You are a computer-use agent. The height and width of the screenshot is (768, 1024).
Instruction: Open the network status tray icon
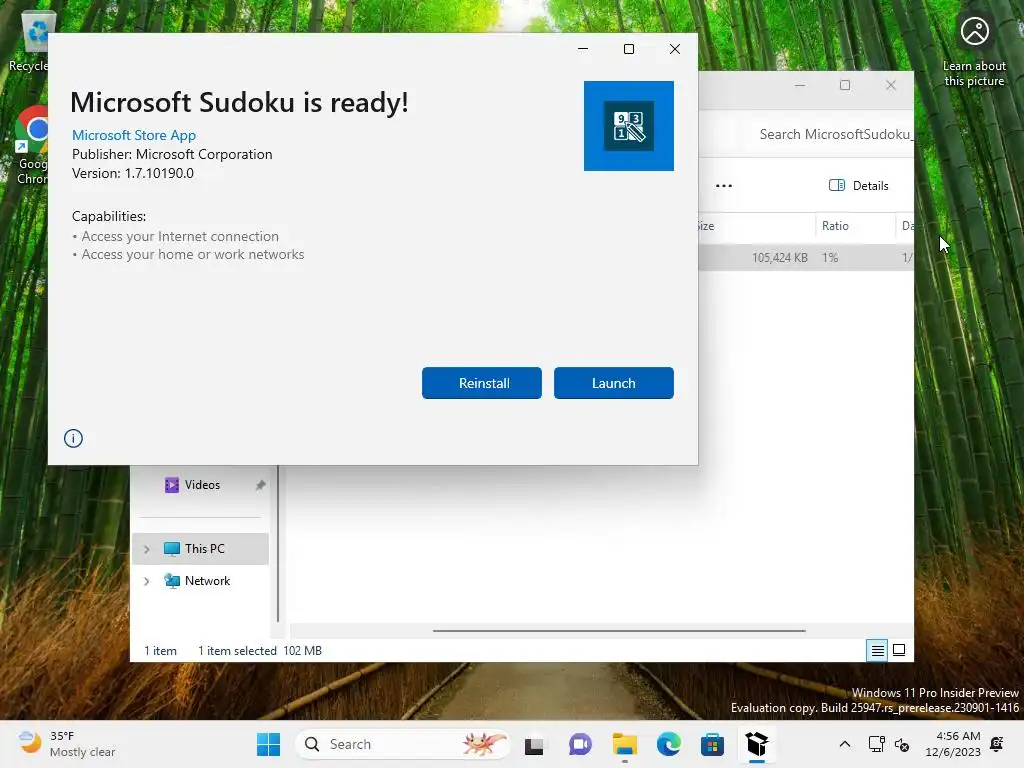pyautogui.click(x=876, y=744)
